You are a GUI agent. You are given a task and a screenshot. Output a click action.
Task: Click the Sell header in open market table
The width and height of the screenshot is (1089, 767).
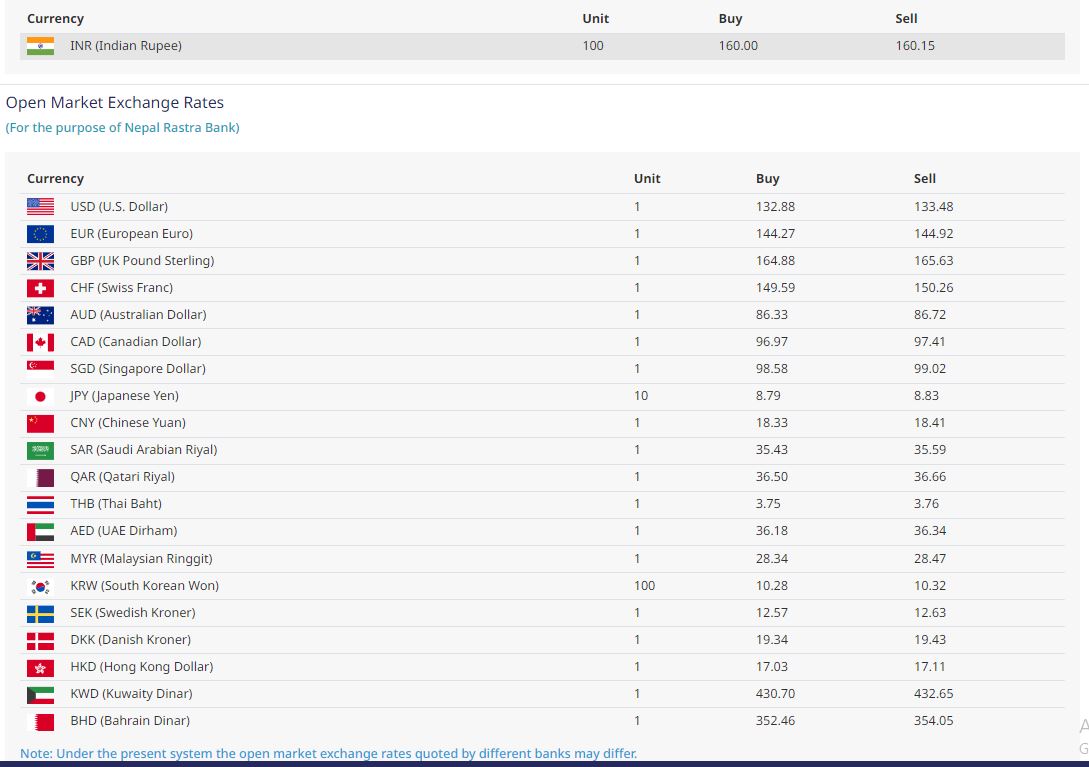click(x=924, y=179)
